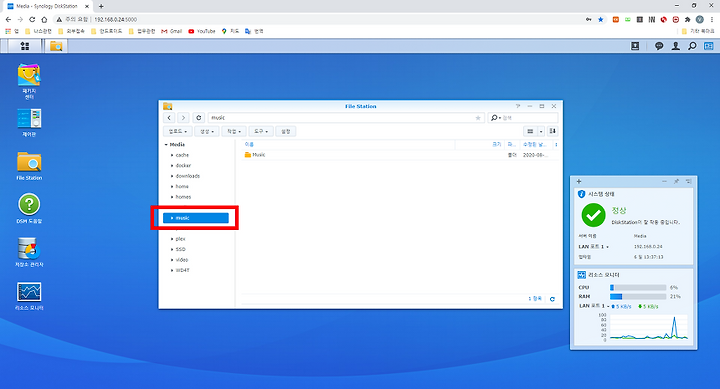This screenshot has width=720, height=389.
Task: Toggle the widgets panel icon in DSM taskbar
Action: (x=709, y=46)
